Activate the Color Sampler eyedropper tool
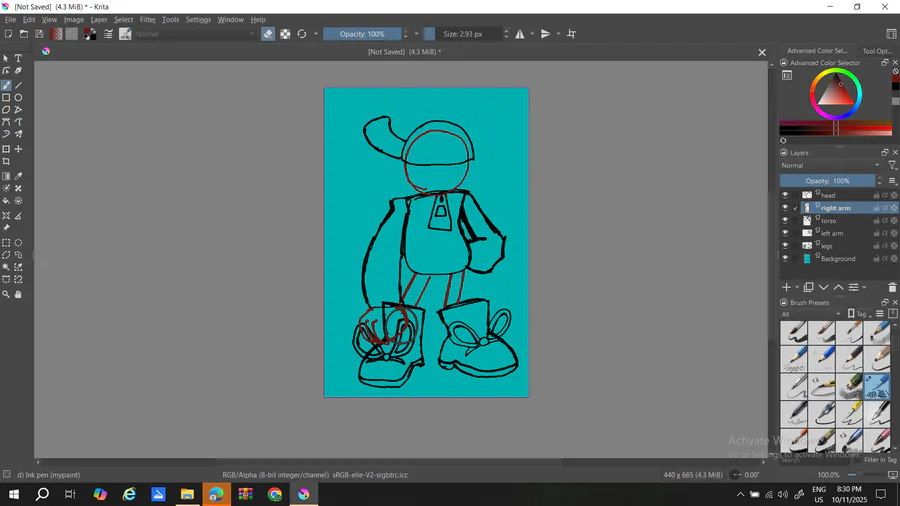The image size is (900, 506). tap(18, 176)
